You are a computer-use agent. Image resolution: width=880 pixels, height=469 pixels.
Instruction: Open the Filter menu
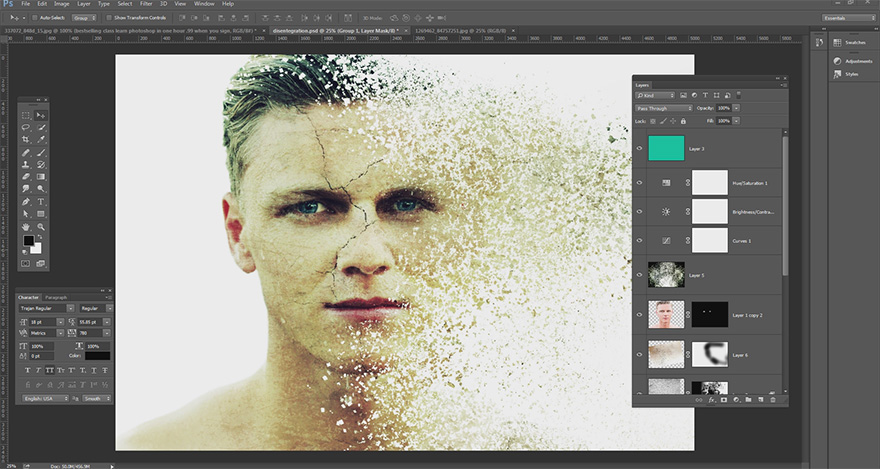[146, 4]
